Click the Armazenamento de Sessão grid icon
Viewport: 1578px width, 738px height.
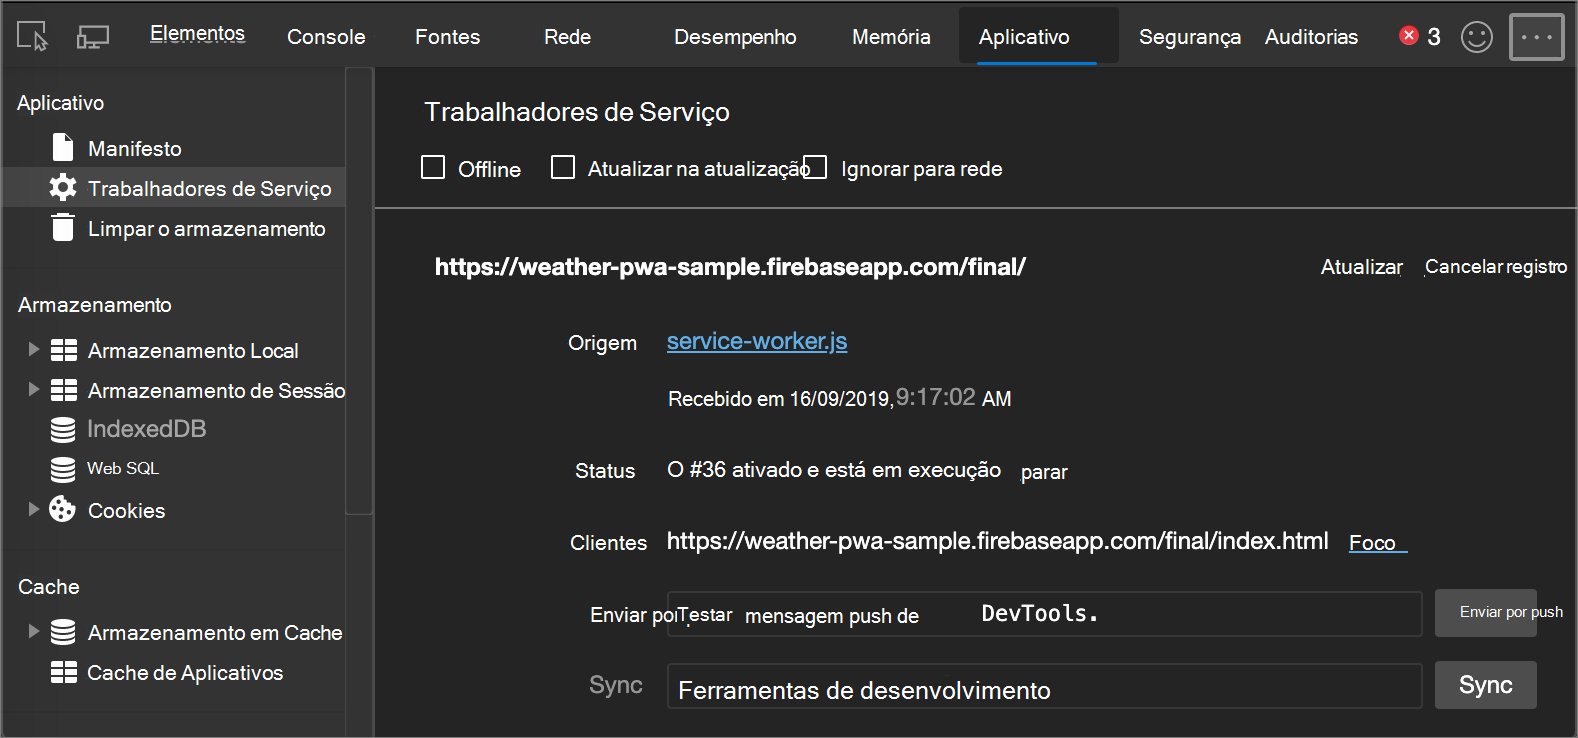pyautogui.click(x=64, y=390)
